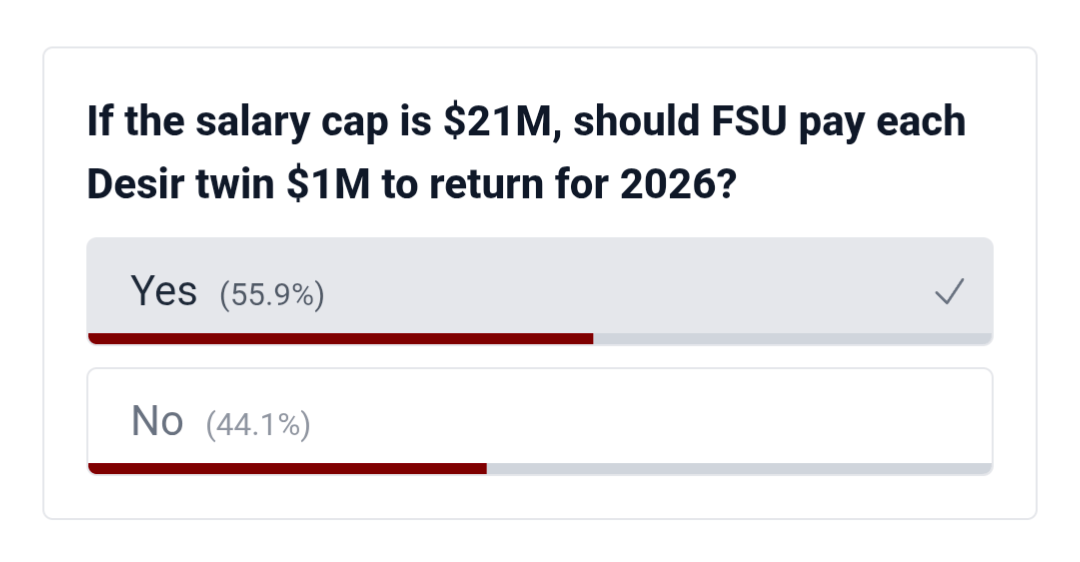Click the "(55.9%)" vote percentage
The height and width of the screenshot is (562, 1080).
[272, 295]
